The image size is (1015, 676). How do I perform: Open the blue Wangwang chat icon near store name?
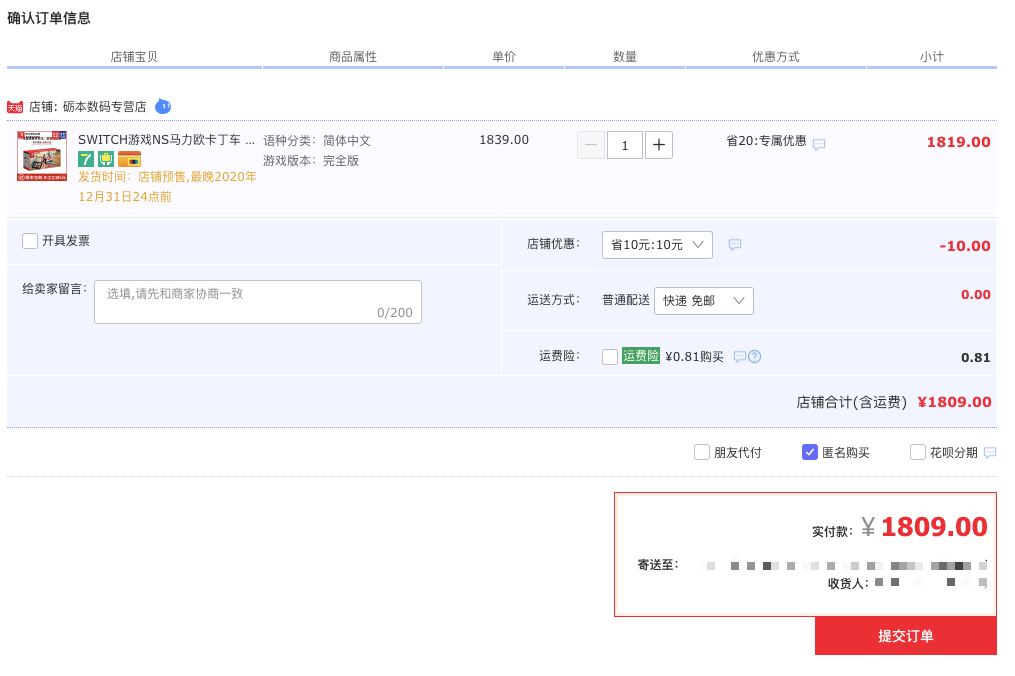click(x=163, y=106)
